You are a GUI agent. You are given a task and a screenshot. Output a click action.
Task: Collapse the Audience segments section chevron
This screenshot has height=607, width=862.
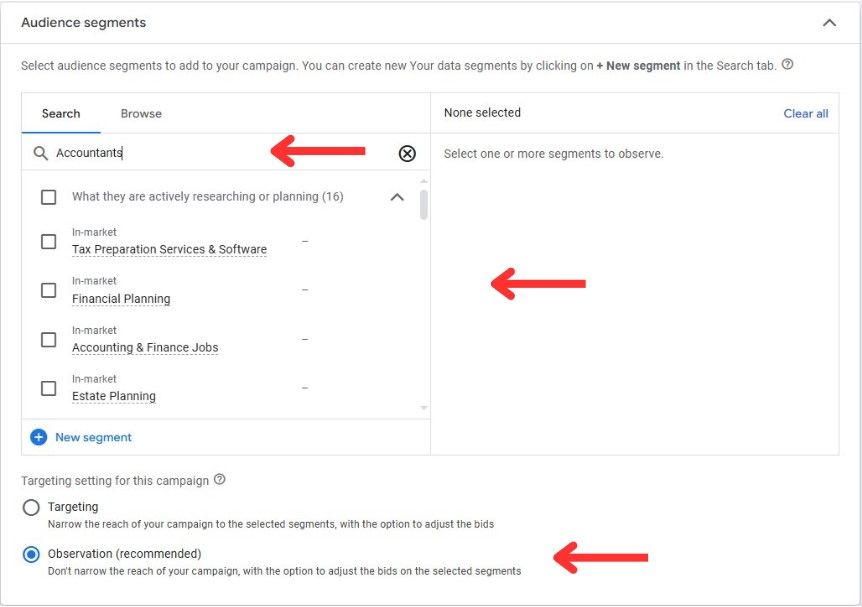(829, 23)
